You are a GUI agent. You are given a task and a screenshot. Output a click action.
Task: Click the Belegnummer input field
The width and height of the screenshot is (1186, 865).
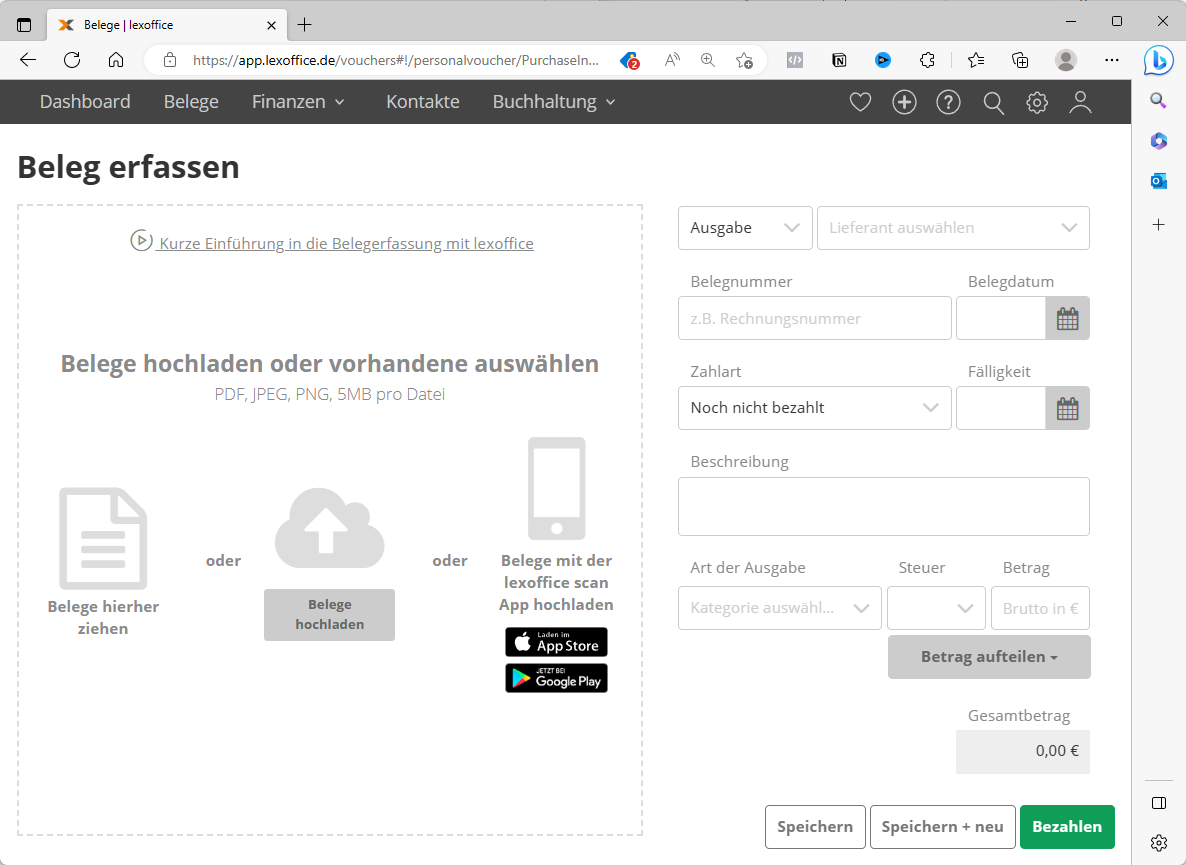[814, 318]
